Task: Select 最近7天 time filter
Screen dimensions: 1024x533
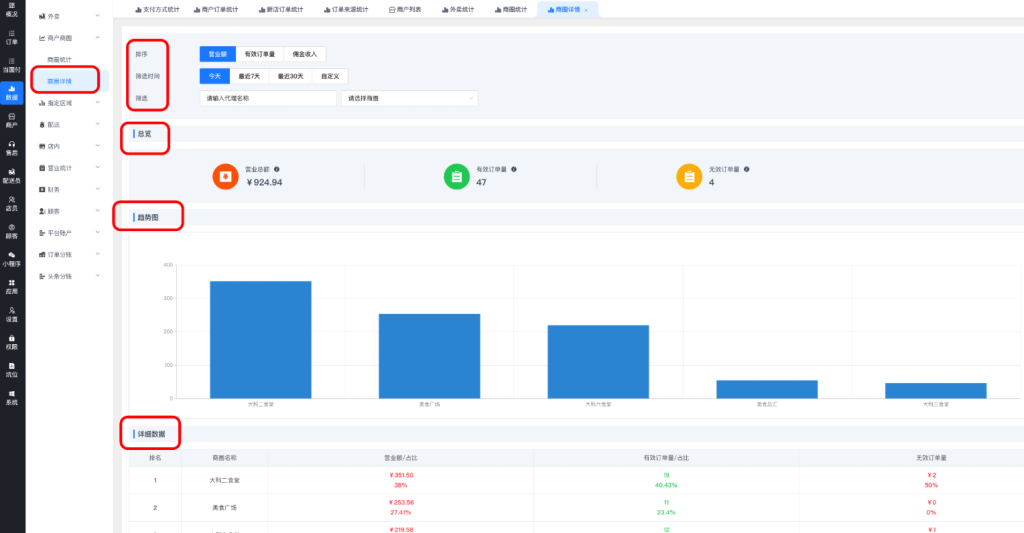Action: (250, 76)
